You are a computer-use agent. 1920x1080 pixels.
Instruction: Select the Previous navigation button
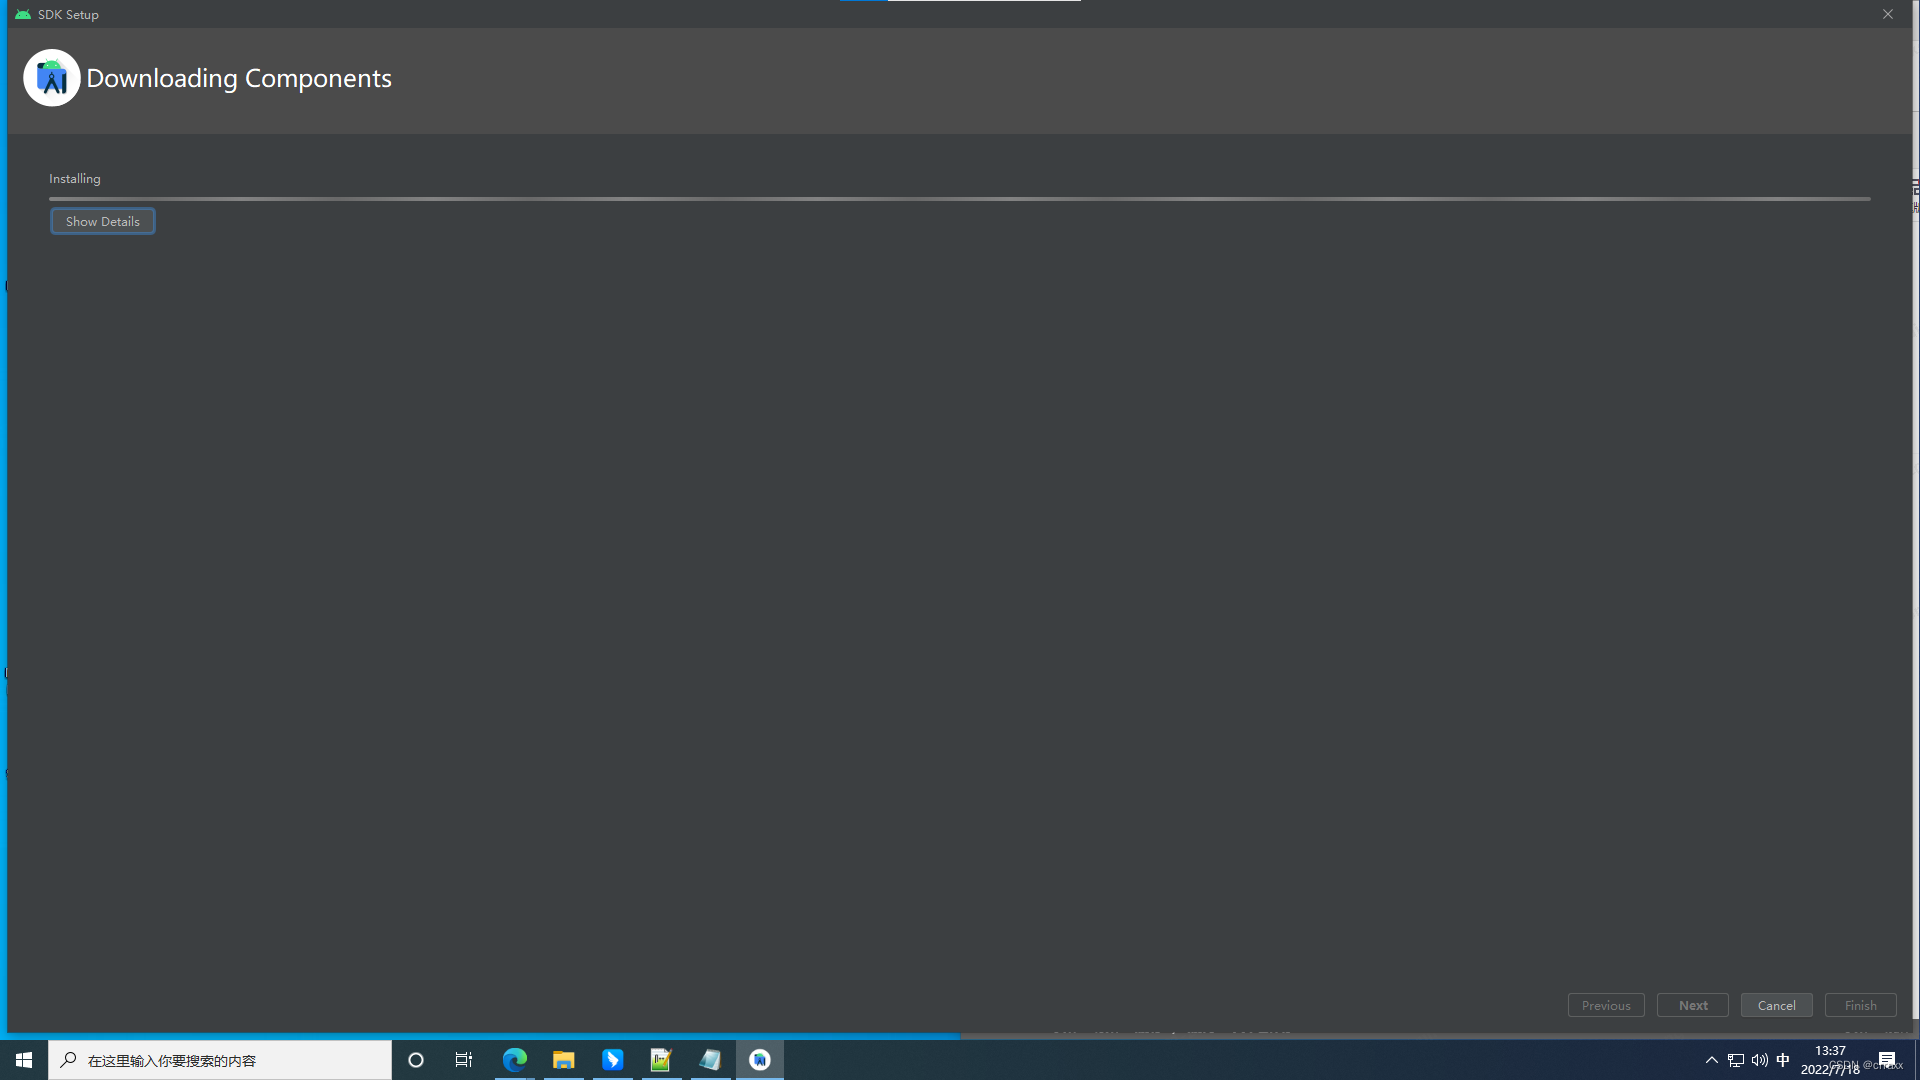[x=1605, y=1004]
